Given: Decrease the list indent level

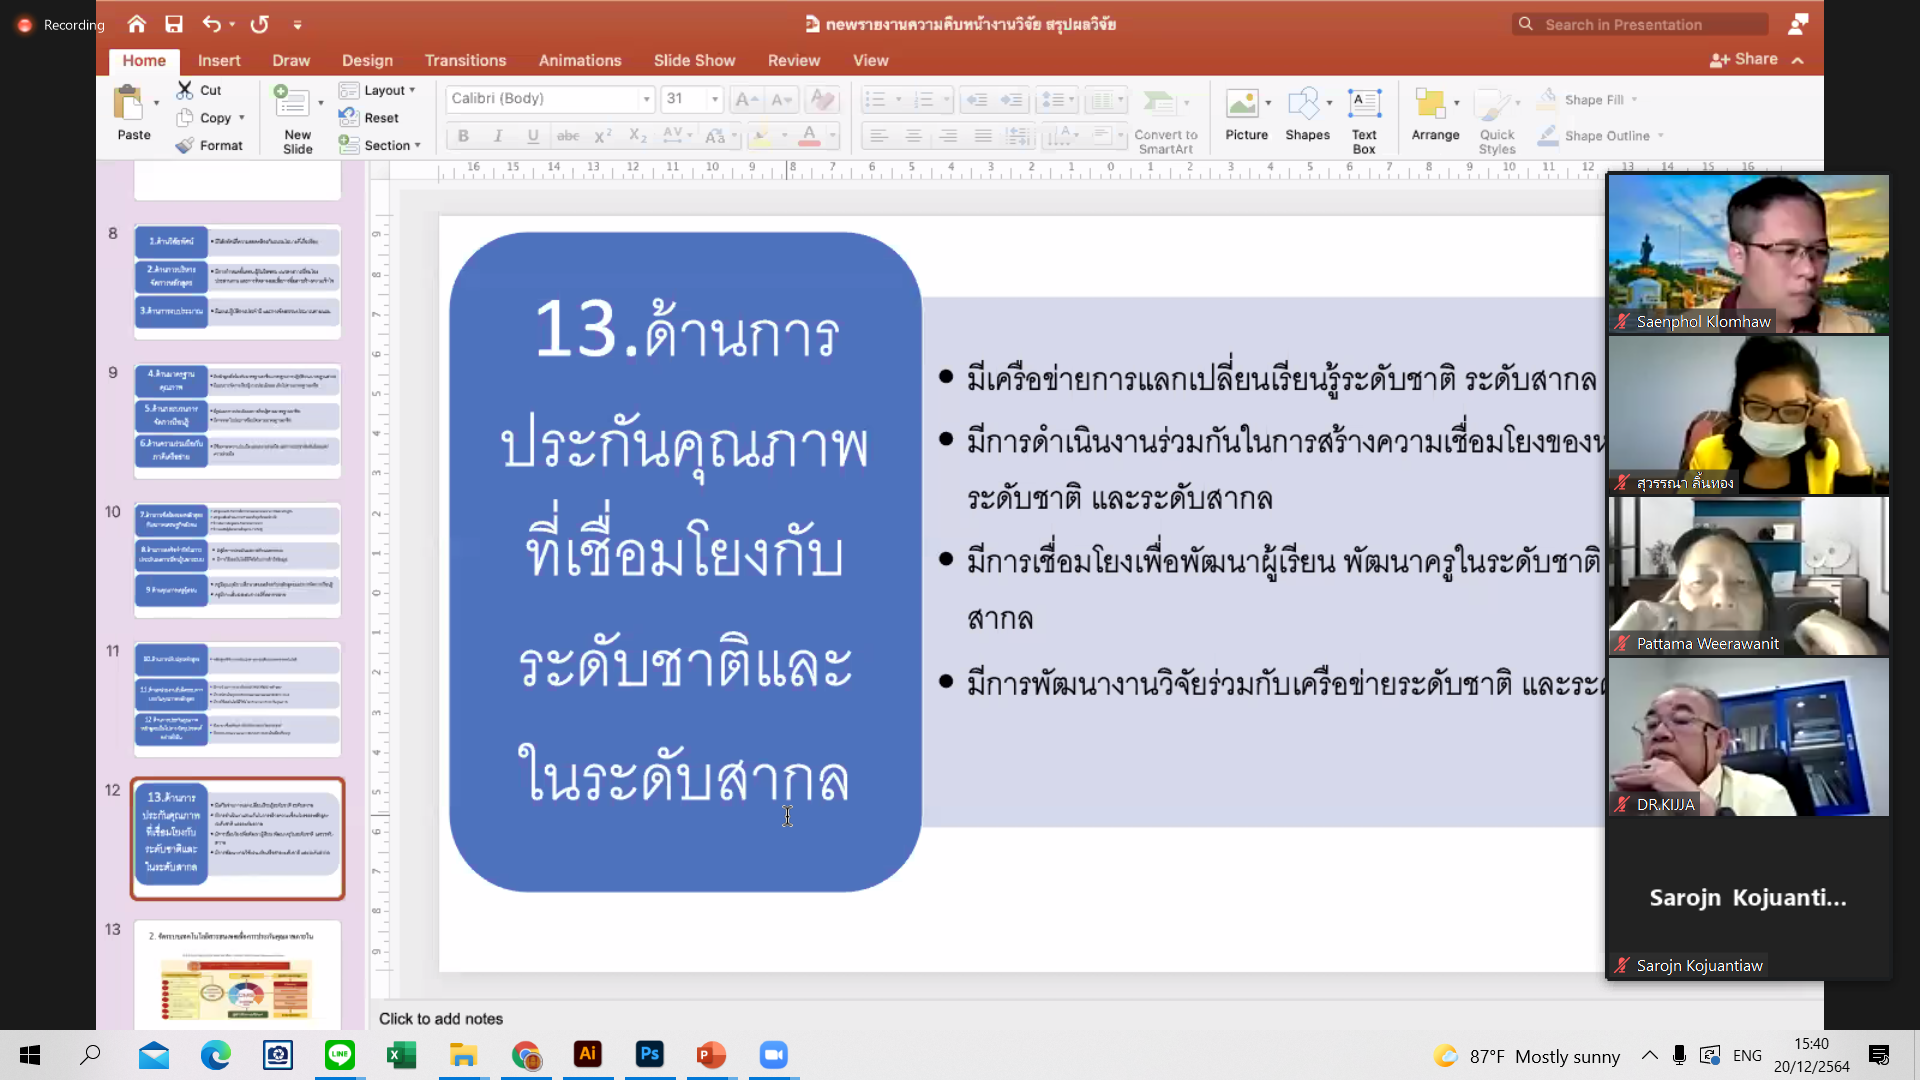Looking at the screenshot, I should tap(977, 99).
